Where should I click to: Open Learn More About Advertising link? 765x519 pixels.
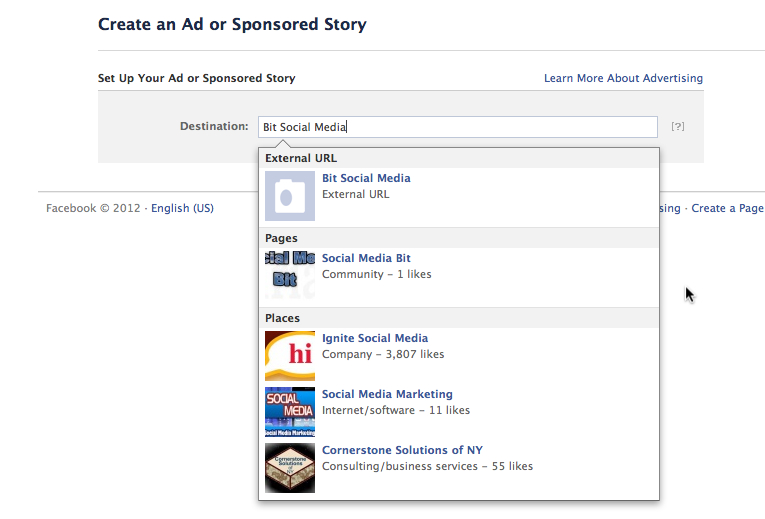tap(623, 78)
